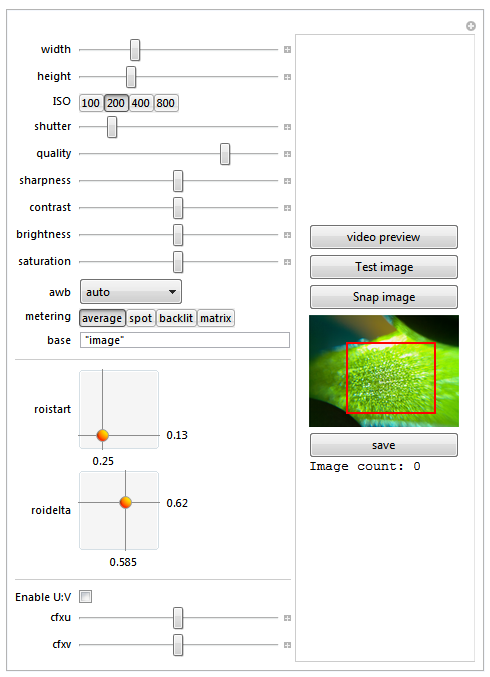Click the plus icon beside saturation slider
Image resolution: width=490 pixels, height=677 pixels.
(287, 262)
